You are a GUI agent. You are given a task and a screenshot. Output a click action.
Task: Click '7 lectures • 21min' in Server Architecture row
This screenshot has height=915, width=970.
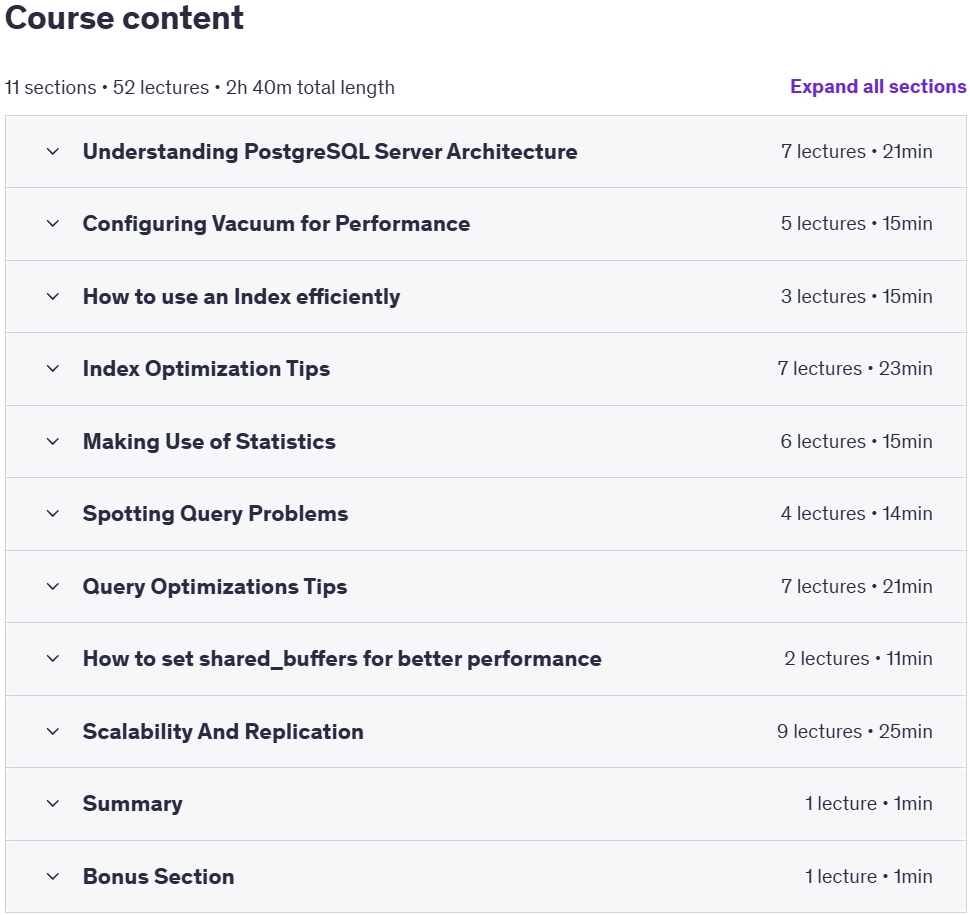click(856, 152)
